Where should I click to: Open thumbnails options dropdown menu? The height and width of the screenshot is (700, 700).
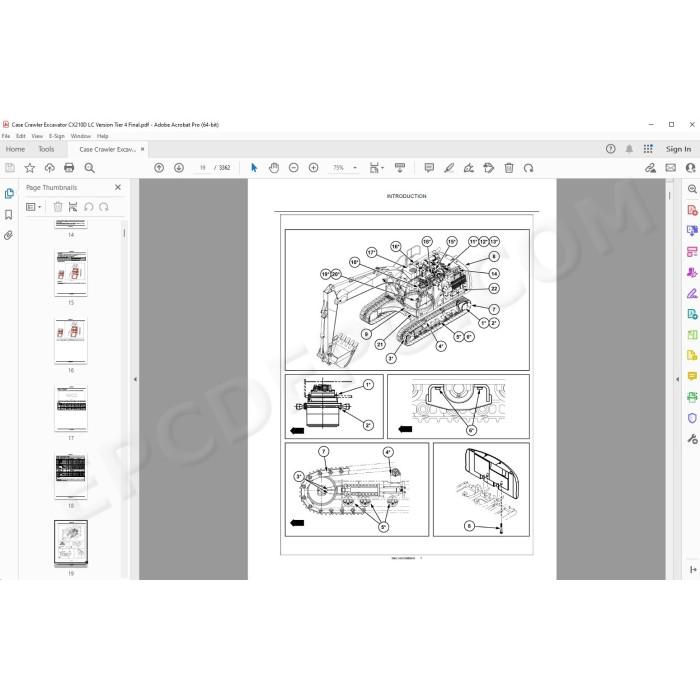tap(33, 207)
